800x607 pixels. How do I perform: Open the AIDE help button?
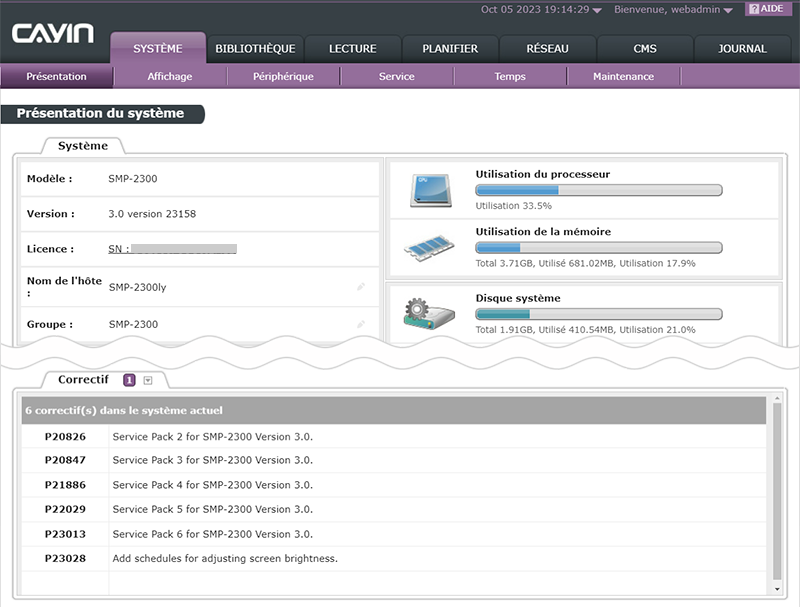[765, 9]
